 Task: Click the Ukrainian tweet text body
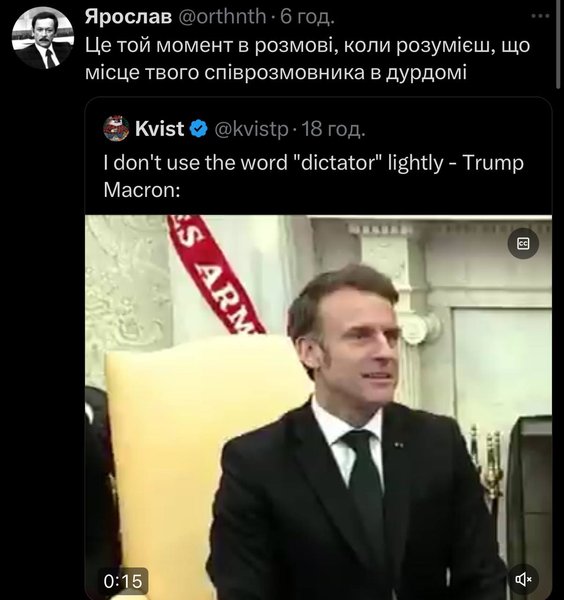(x=307, y=59)
